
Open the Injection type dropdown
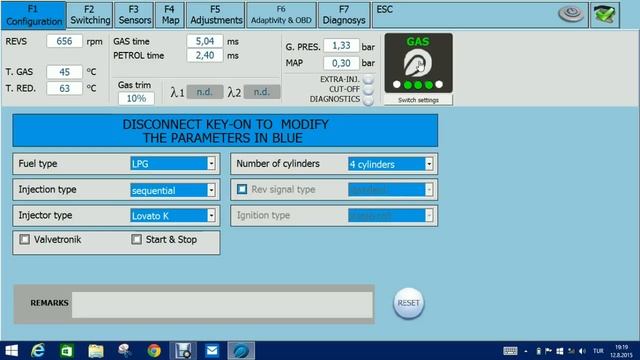(x=211, y=190)
